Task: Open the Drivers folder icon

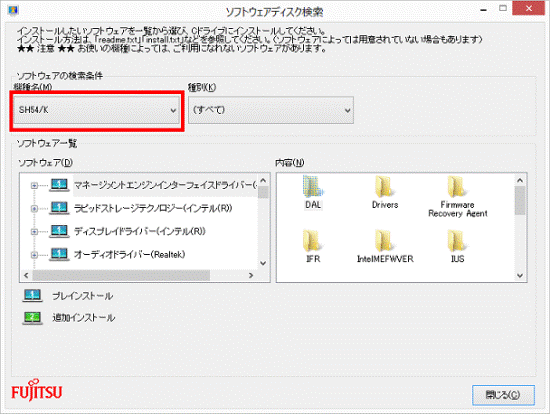Action: click(x=385, y=187)
